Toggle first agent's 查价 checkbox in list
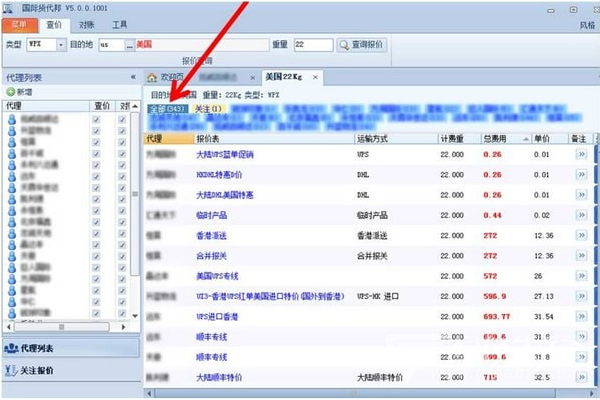The width and height of the screenshot is (600, 400). point(97,119)
